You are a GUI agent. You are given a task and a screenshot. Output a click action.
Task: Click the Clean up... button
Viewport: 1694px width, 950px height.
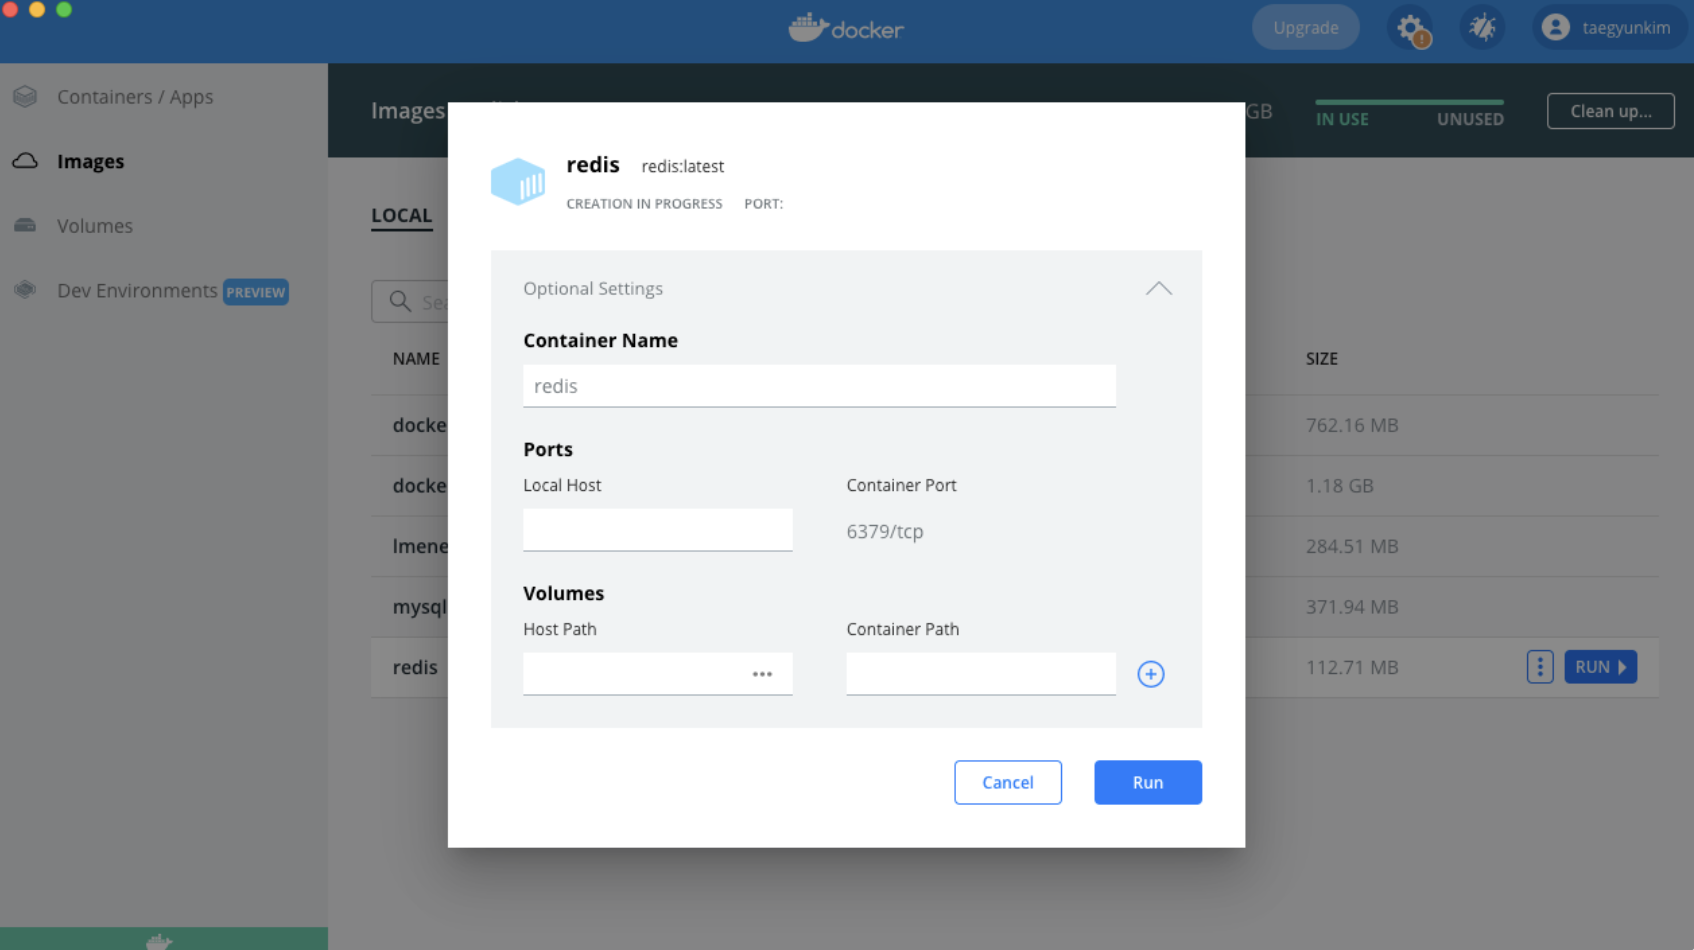click(1611, 111)
